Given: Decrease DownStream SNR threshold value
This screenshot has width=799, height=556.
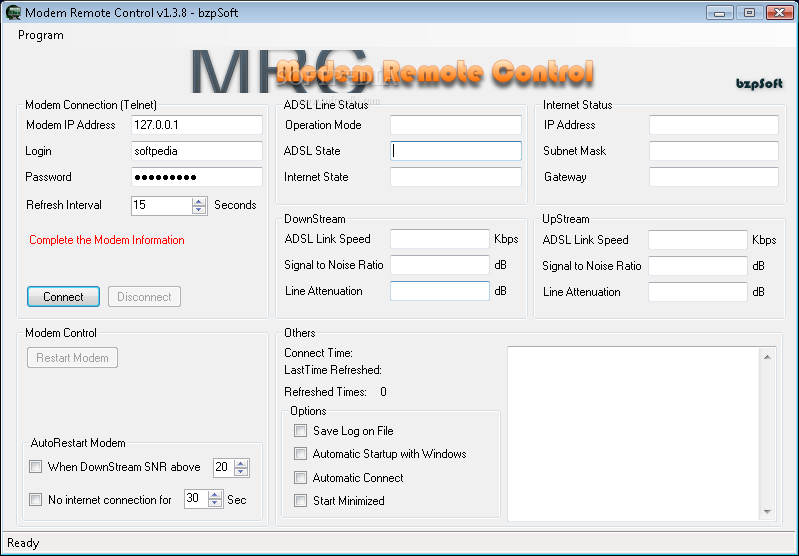Looking at the screenshot, I should [242, 471].
